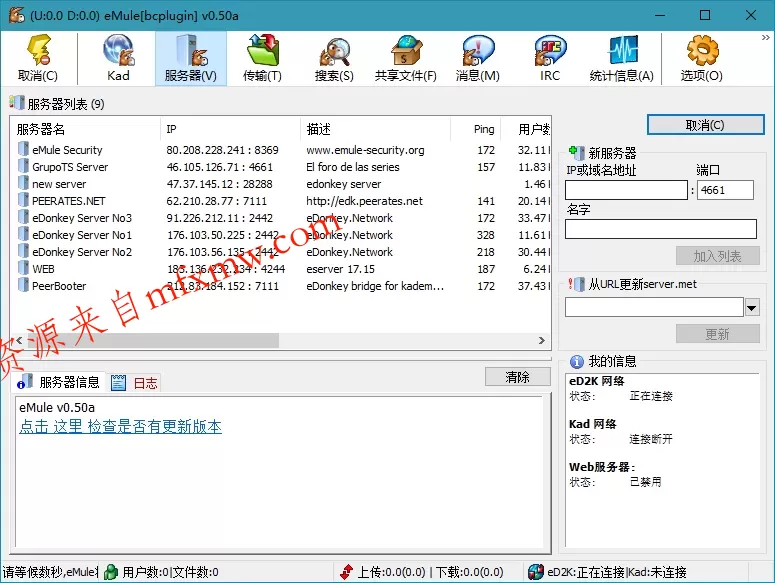Viewport: 775px width, 583px height.
Task: Select 'eDonkey bridge for kadem...' cell
Action: tap(375, 286)
